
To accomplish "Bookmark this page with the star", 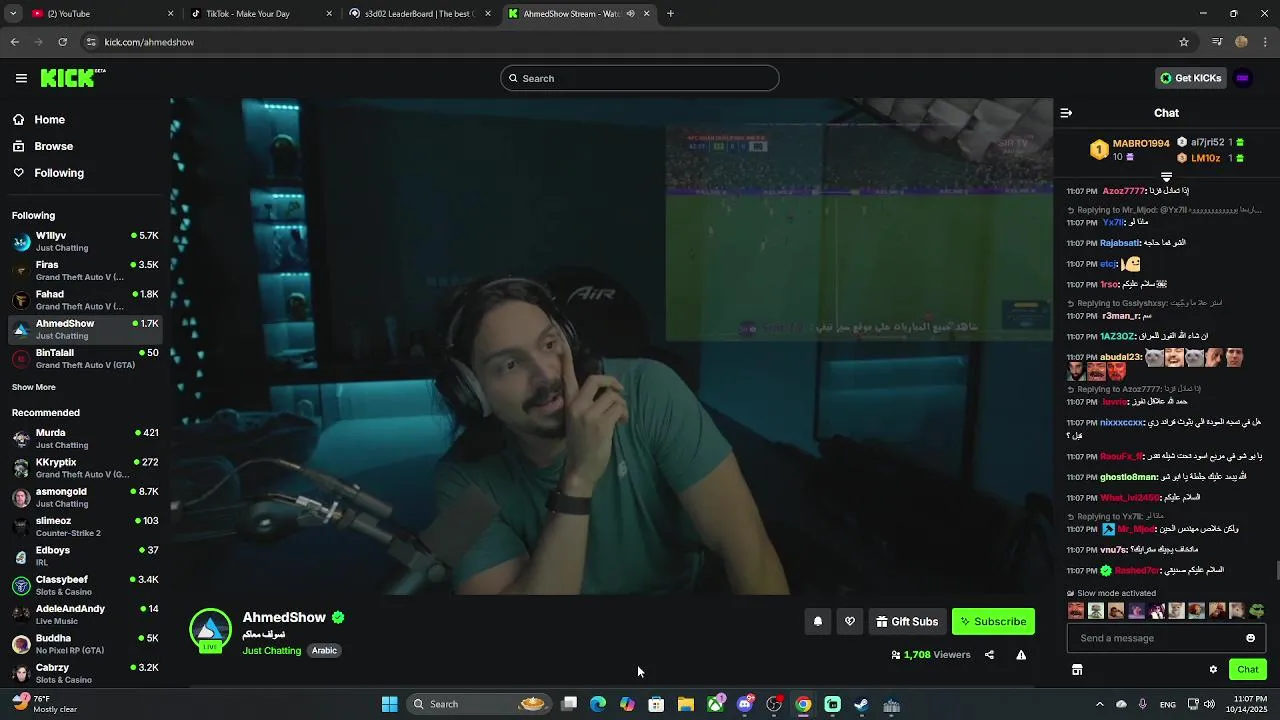I will [x=1184, y=42].
